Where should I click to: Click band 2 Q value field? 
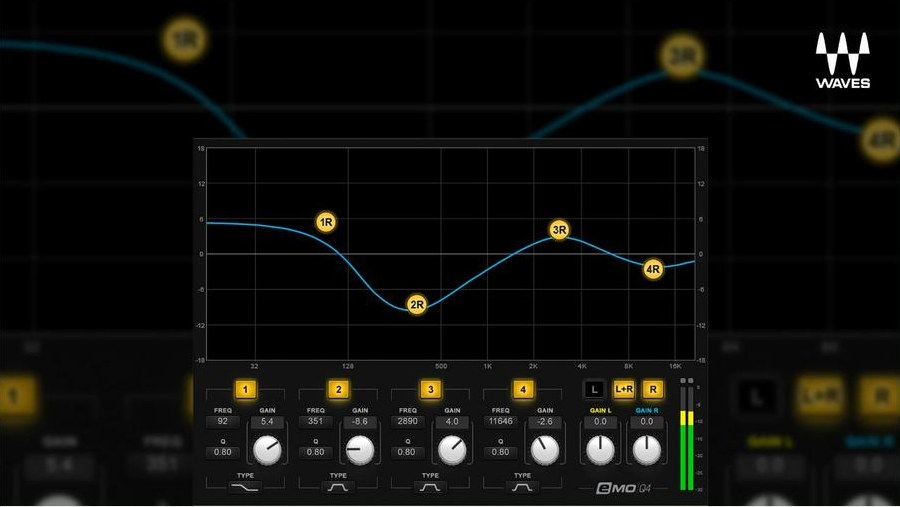coord(315,452)
